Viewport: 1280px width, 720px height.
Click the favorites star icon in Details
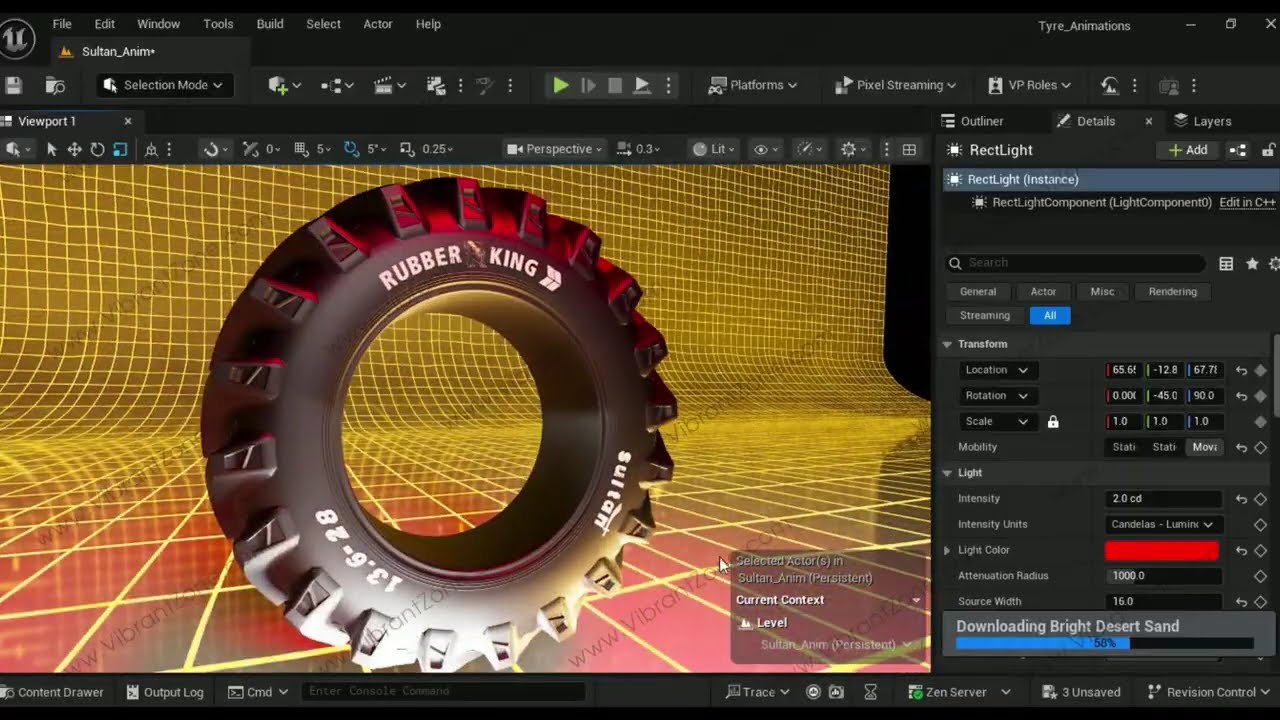1252,263
